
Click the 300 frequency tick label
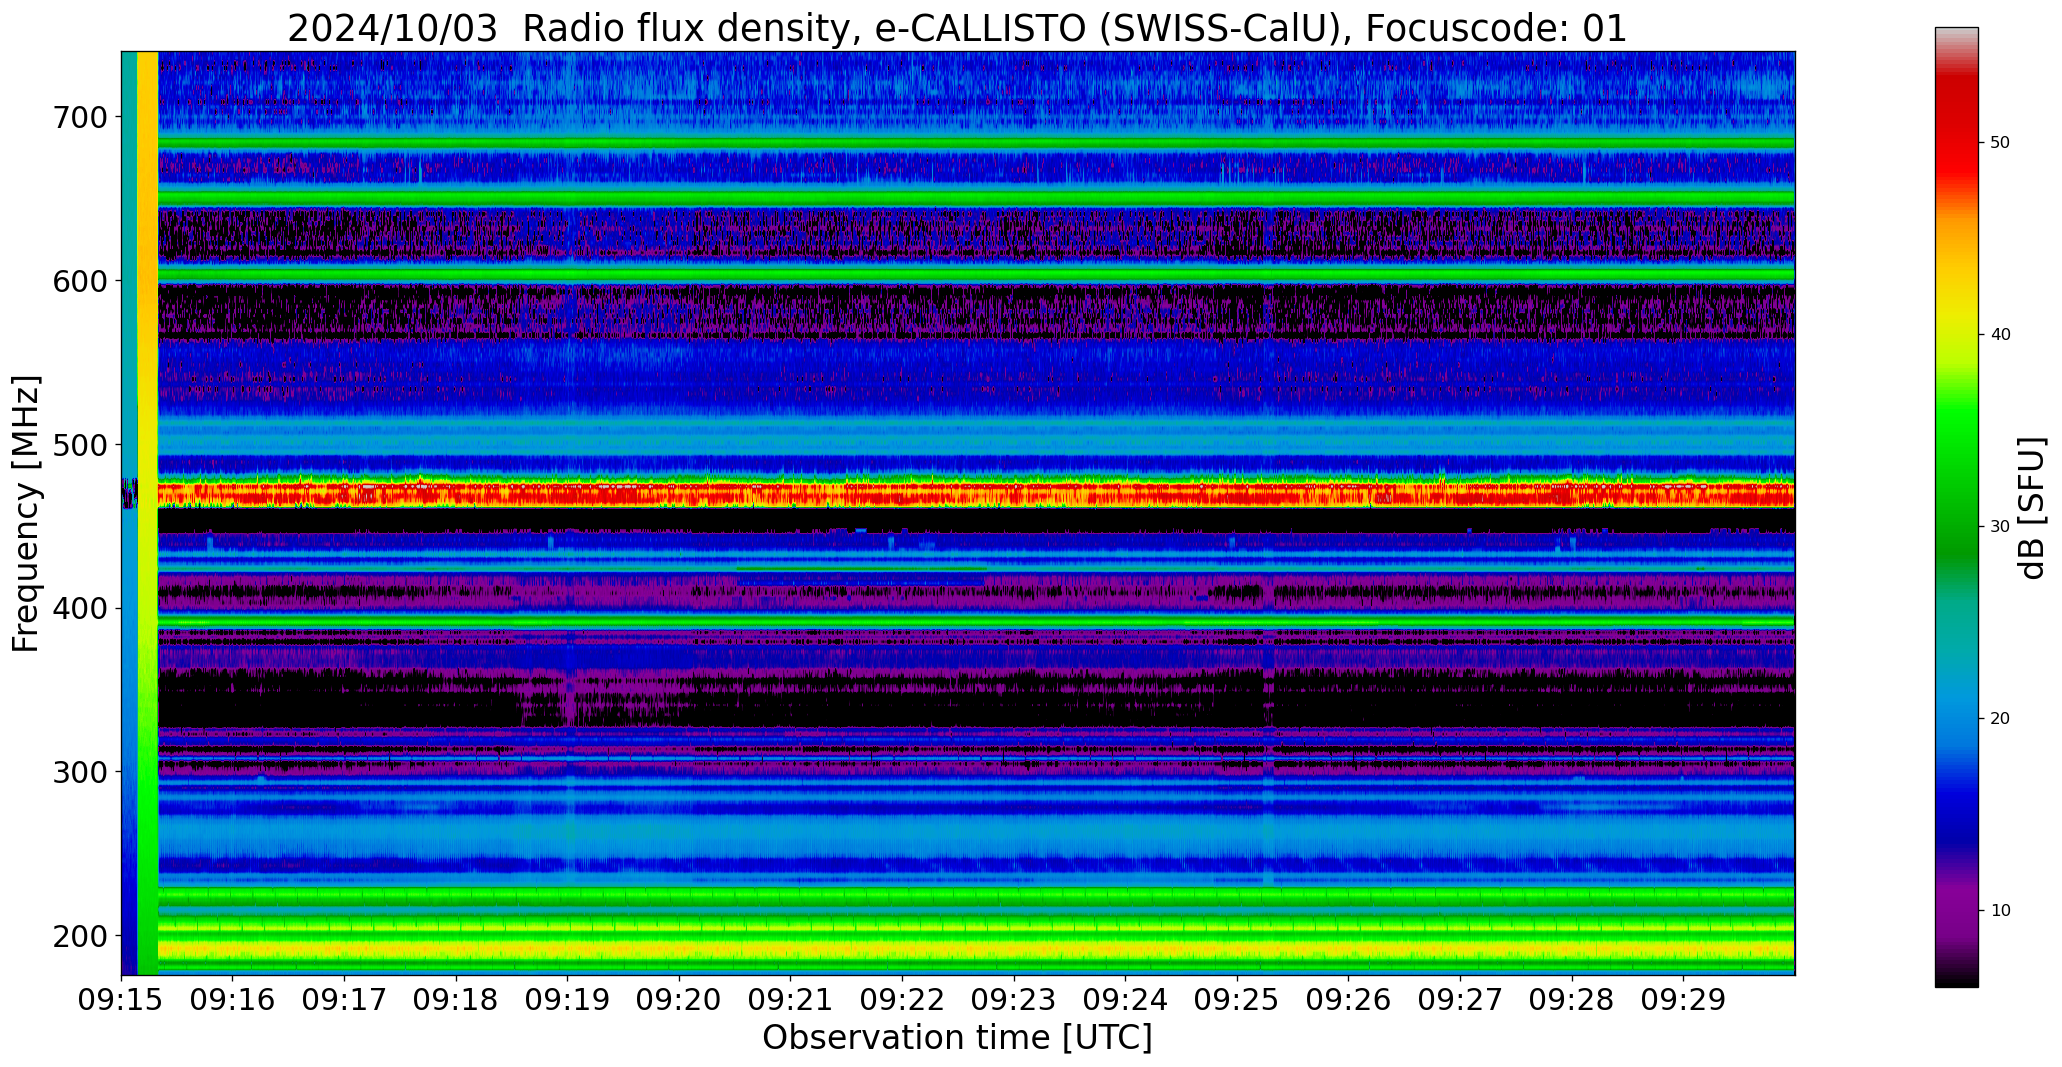79,772
